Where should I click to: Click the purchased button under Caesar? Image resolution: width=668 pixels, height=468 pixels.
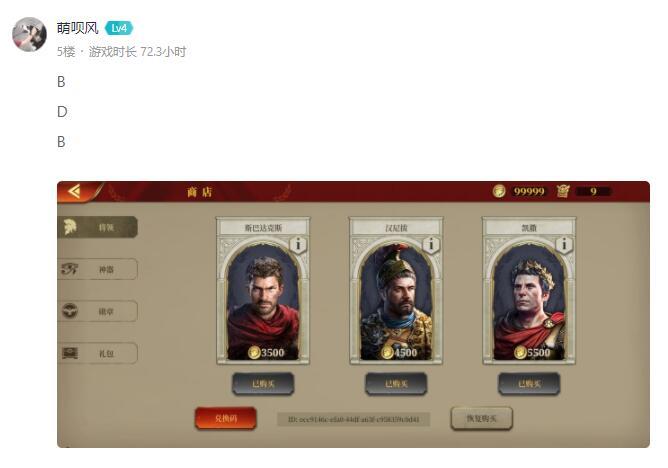click(x=529, y=384)
